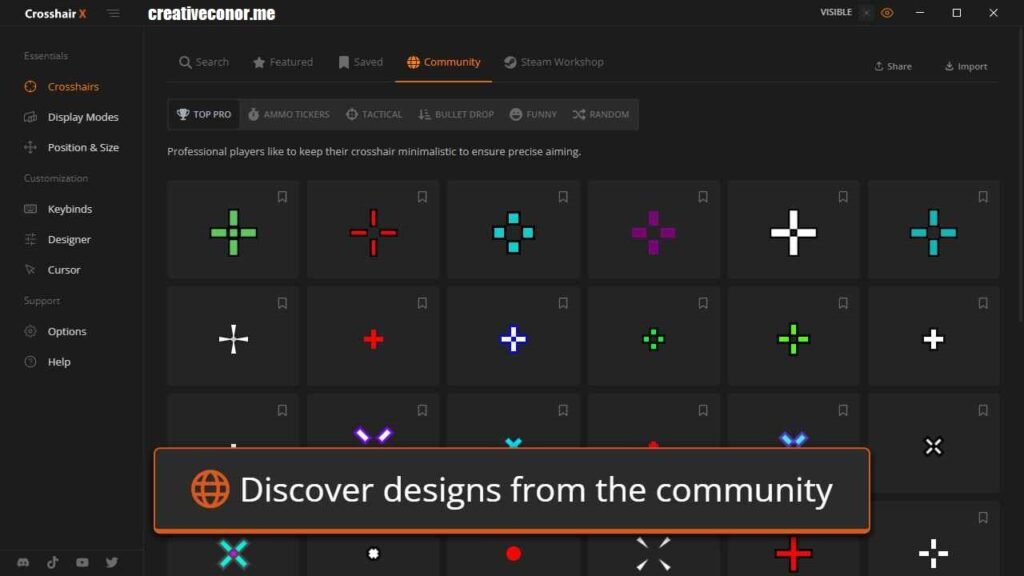Go to Position & Size settings
This screenshot has height=576, width=1024.
[x=71, y=148]
